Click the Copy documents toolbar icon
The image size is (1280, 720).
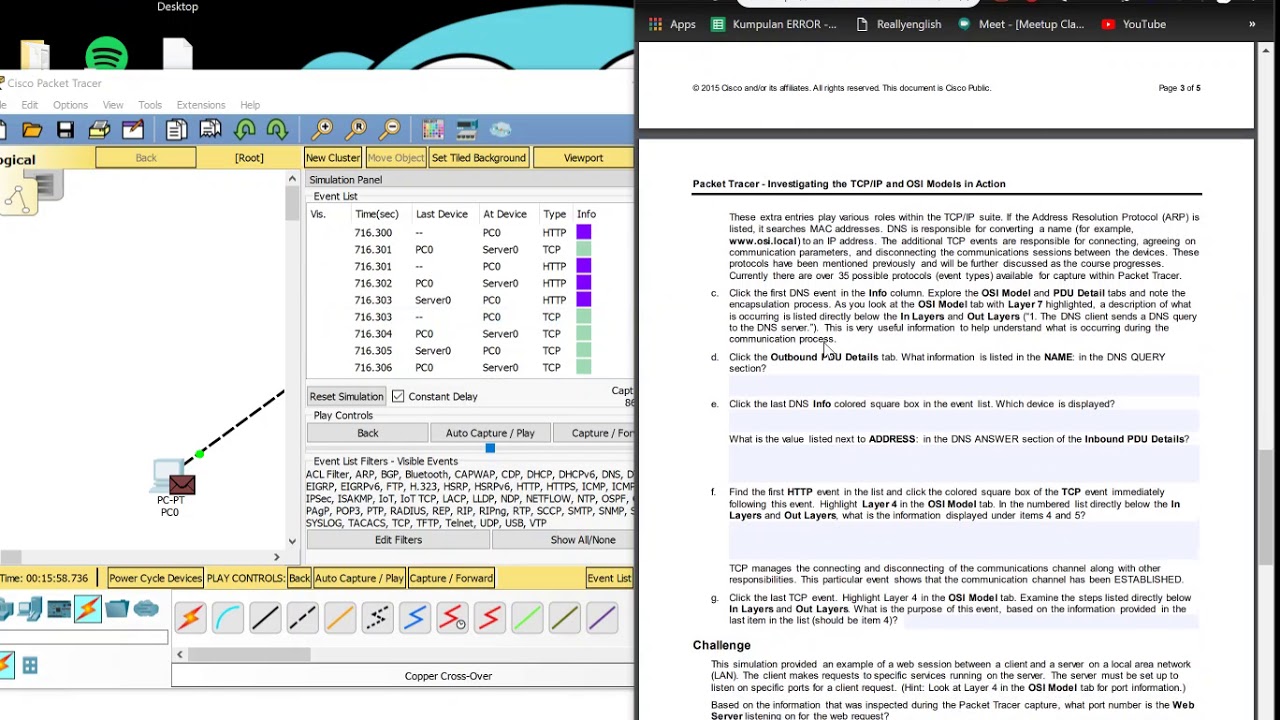point(176,130)
